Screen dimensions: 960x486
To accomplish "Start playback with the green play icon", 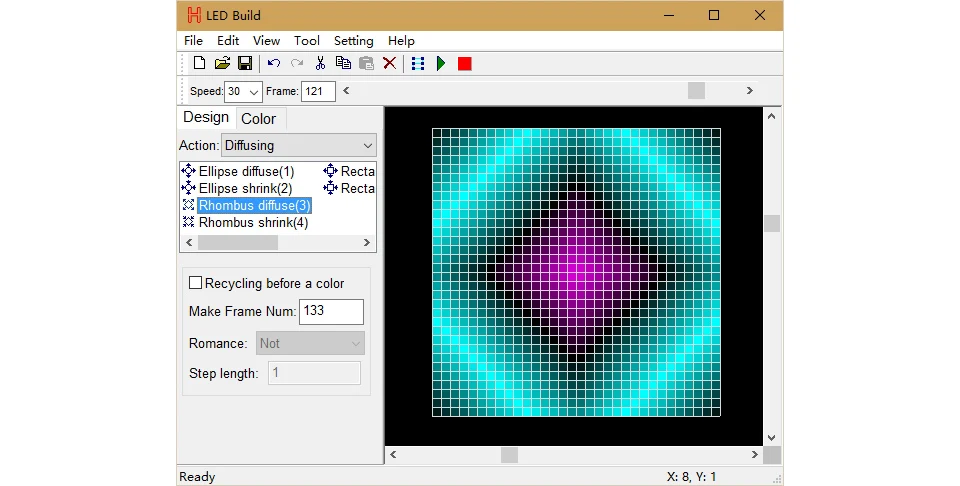I will [x=441, y=64].
